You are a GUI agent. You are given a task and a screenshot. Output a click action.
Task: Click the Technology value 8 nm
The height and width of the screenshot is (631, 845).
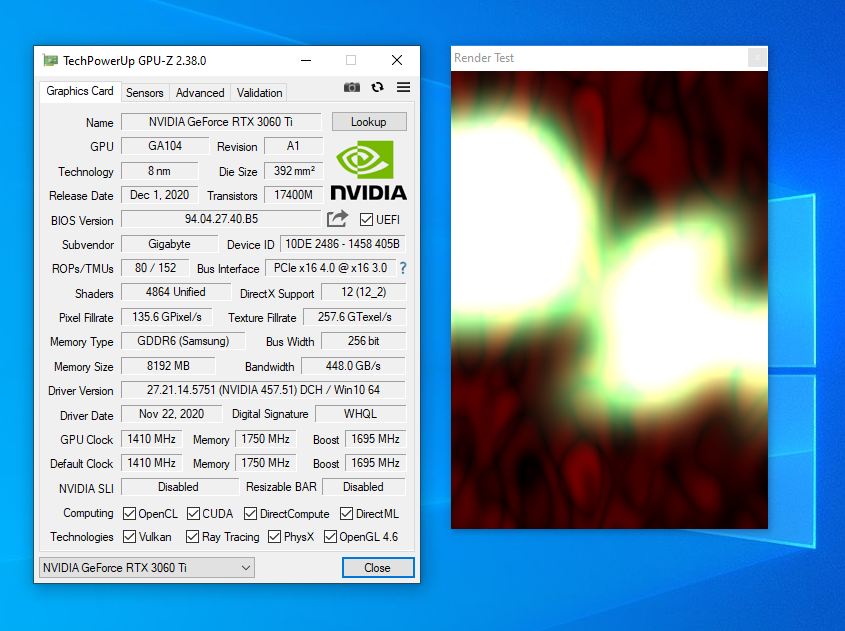[x=160, y=171]
